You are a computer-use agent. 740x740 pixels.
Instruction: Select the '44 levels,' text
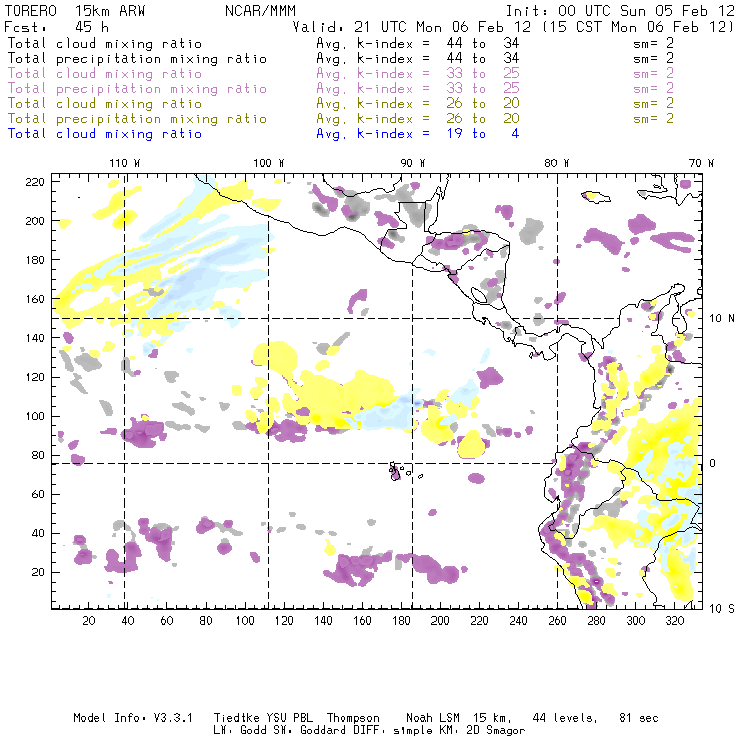(565, 718)
